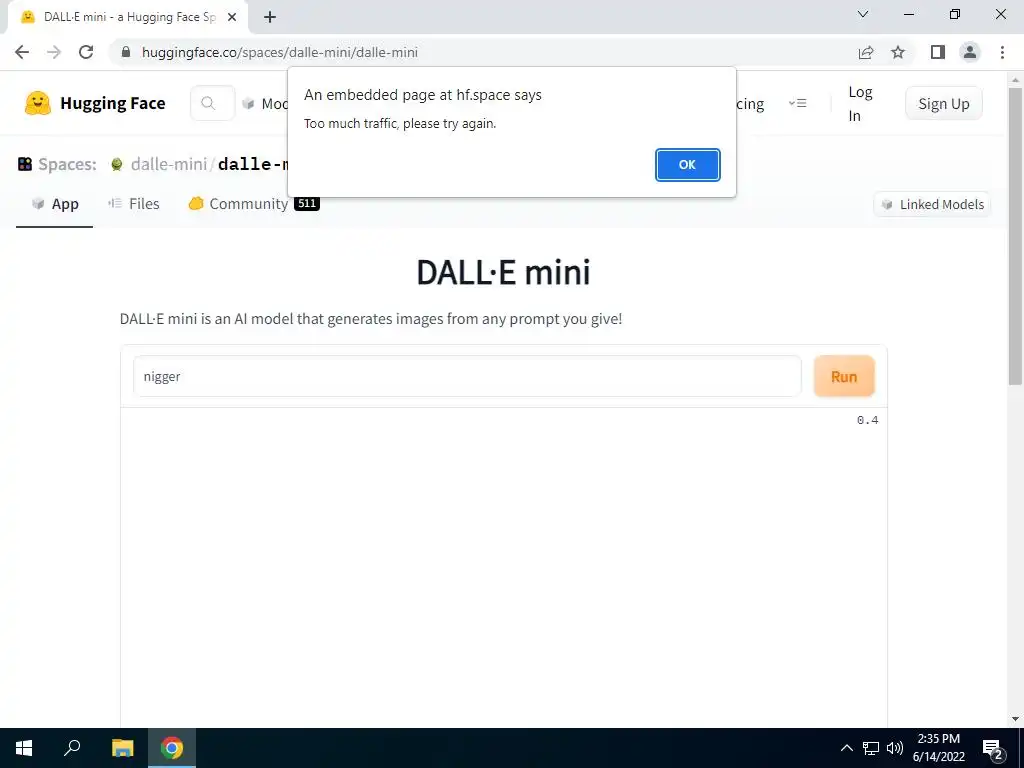Open the taskbar clock and date

(x=938, y=748)
